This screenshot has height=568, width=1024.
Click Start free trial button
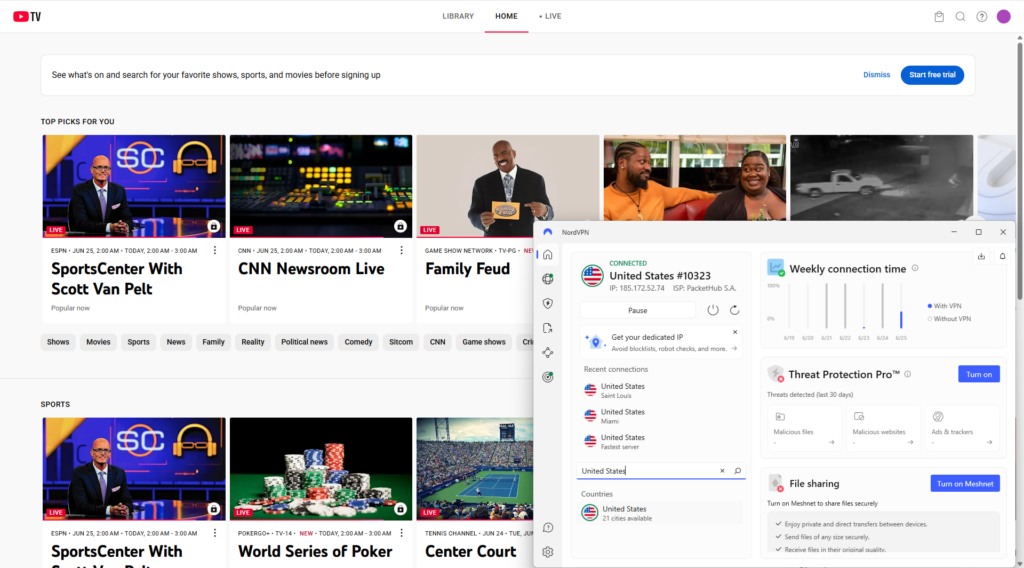pyautogui.click(x=932, y=75)
